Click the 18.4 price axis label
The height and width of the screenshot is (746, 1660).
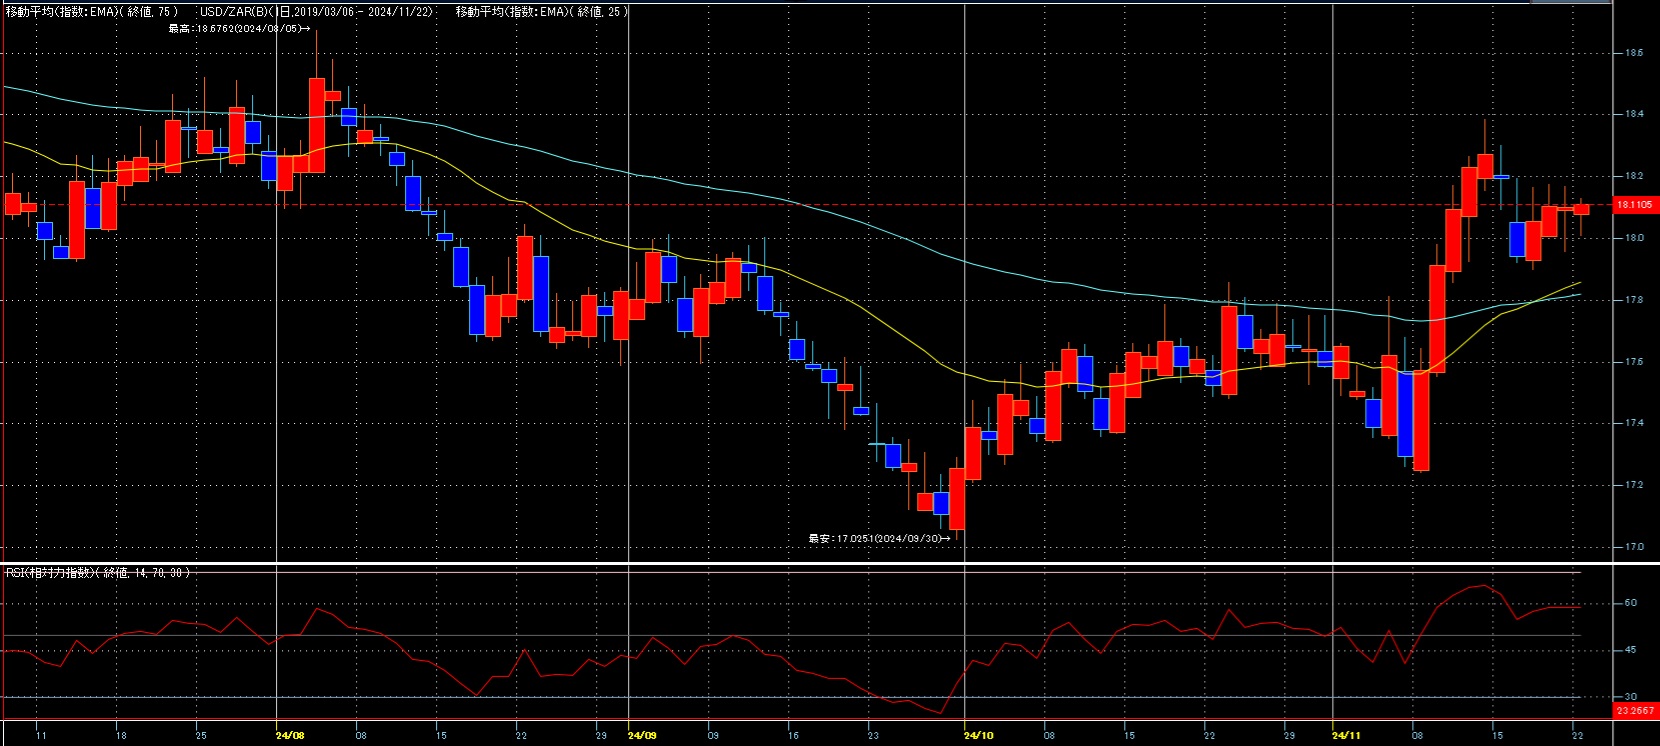(x=1633, y=114)
